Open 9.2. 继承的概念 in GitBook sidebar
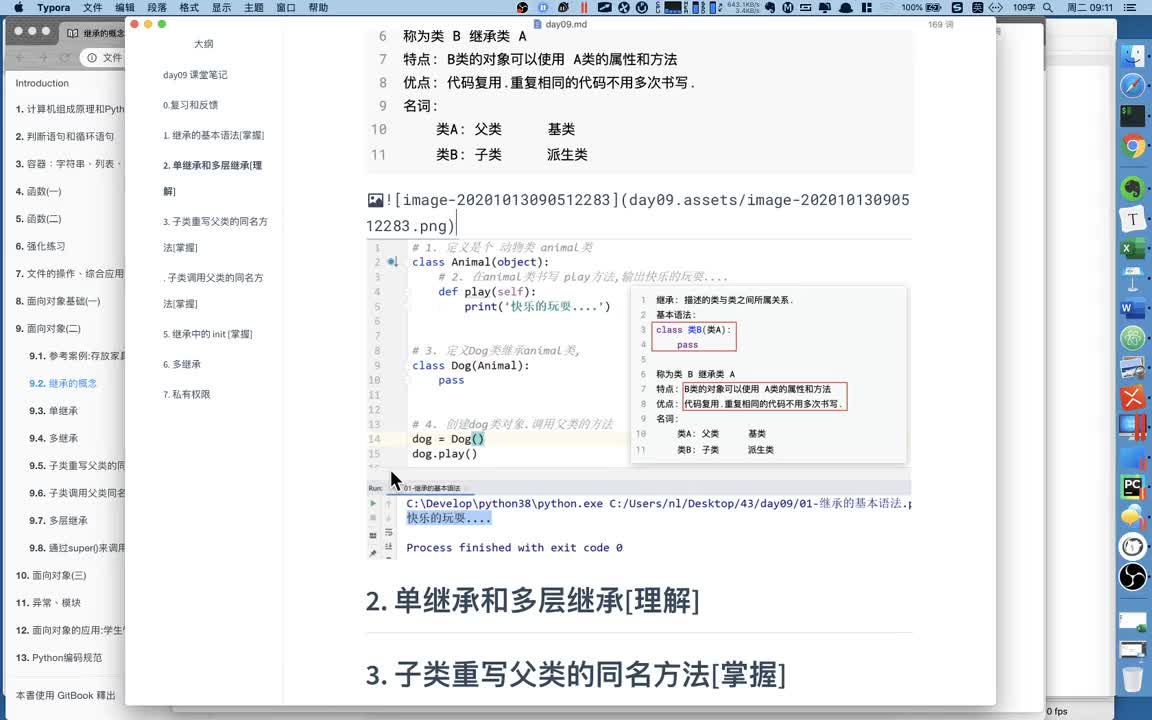 tap(62, 384)
